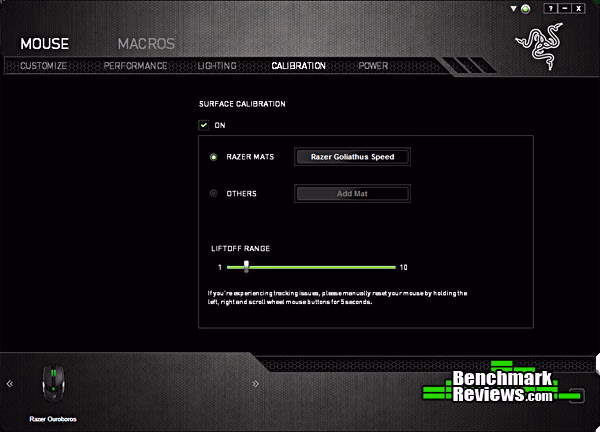
Task: Minimize the Razer Synapse window
Action: (x=565, y=8)
